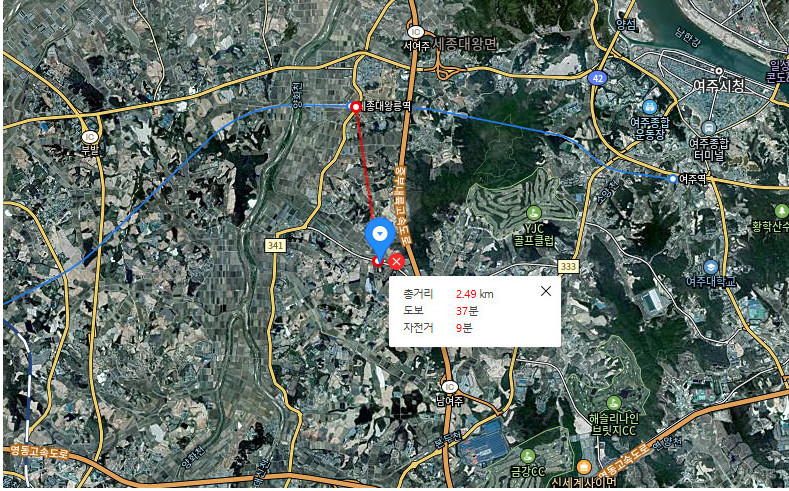This screenshot has width=789, height=491.
Task: Click the 여주대학교 university icon
Action: pos(711,266)
